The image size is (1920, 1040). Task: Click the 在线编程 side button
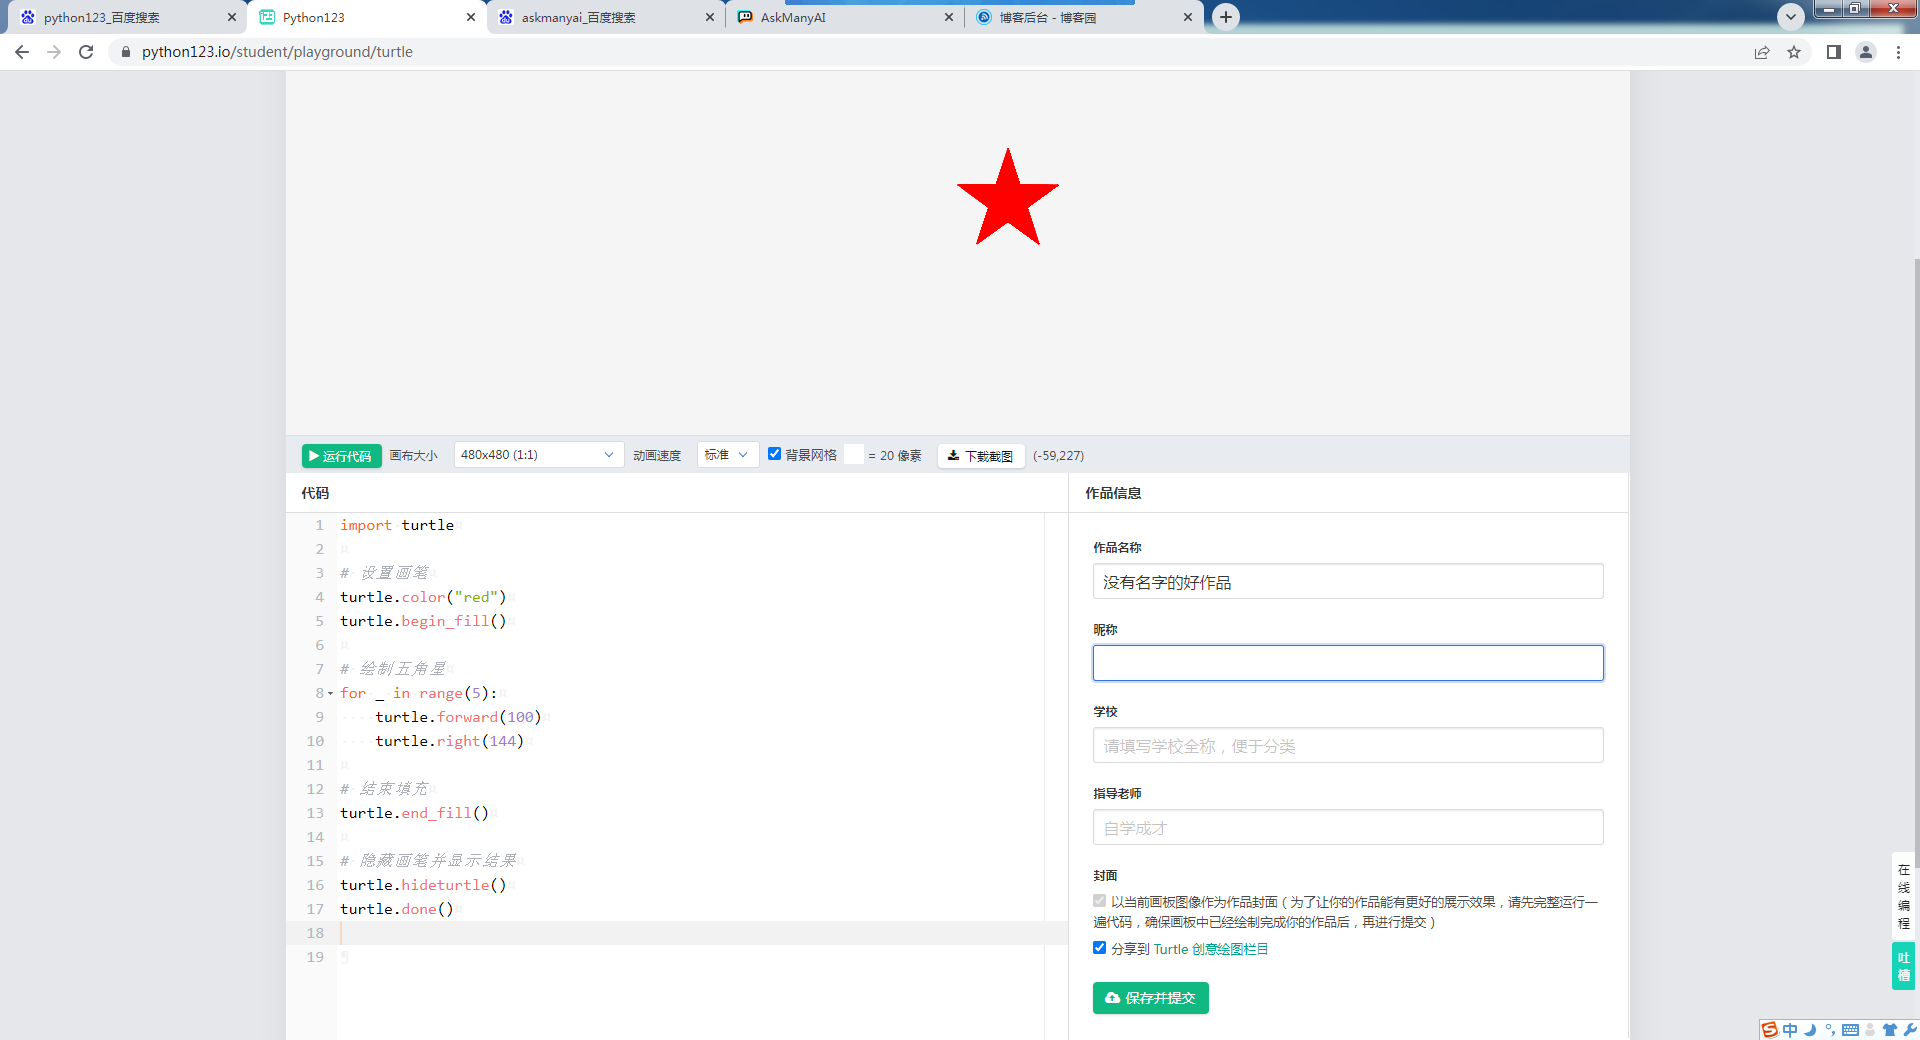[1904, 896]
